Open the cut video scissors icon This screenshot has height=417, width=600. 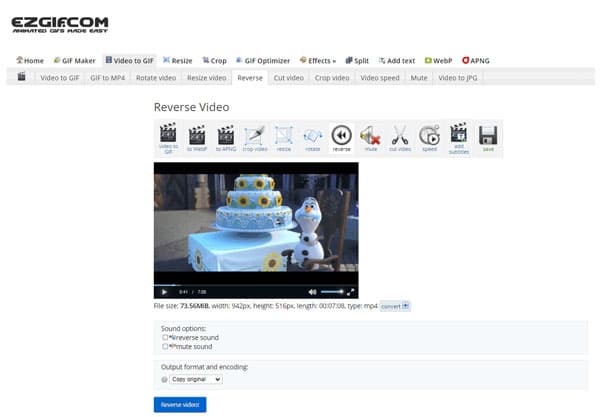[400, 138]
